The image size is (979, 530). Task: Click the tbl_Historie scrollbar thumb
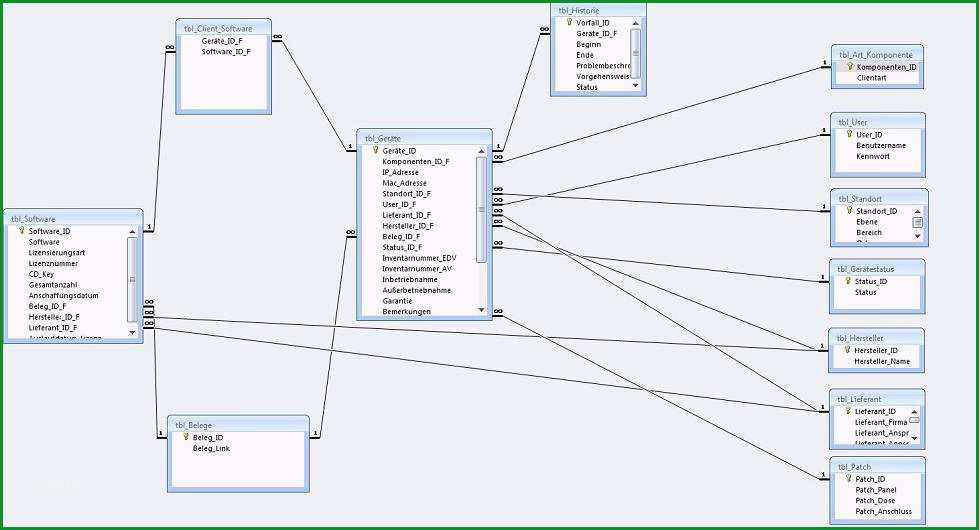click(636, 53)
